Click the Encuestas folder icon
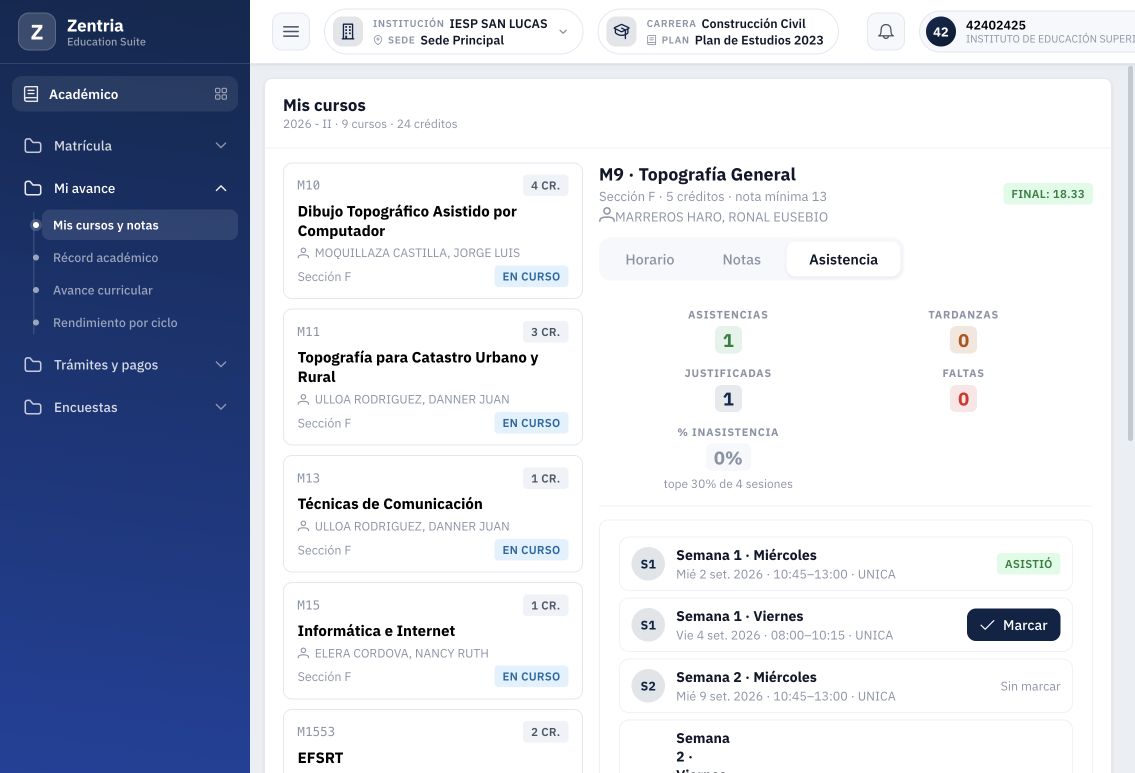This screenshot has height=773, width=1135. pyautogui.click(x=33, y=407)
